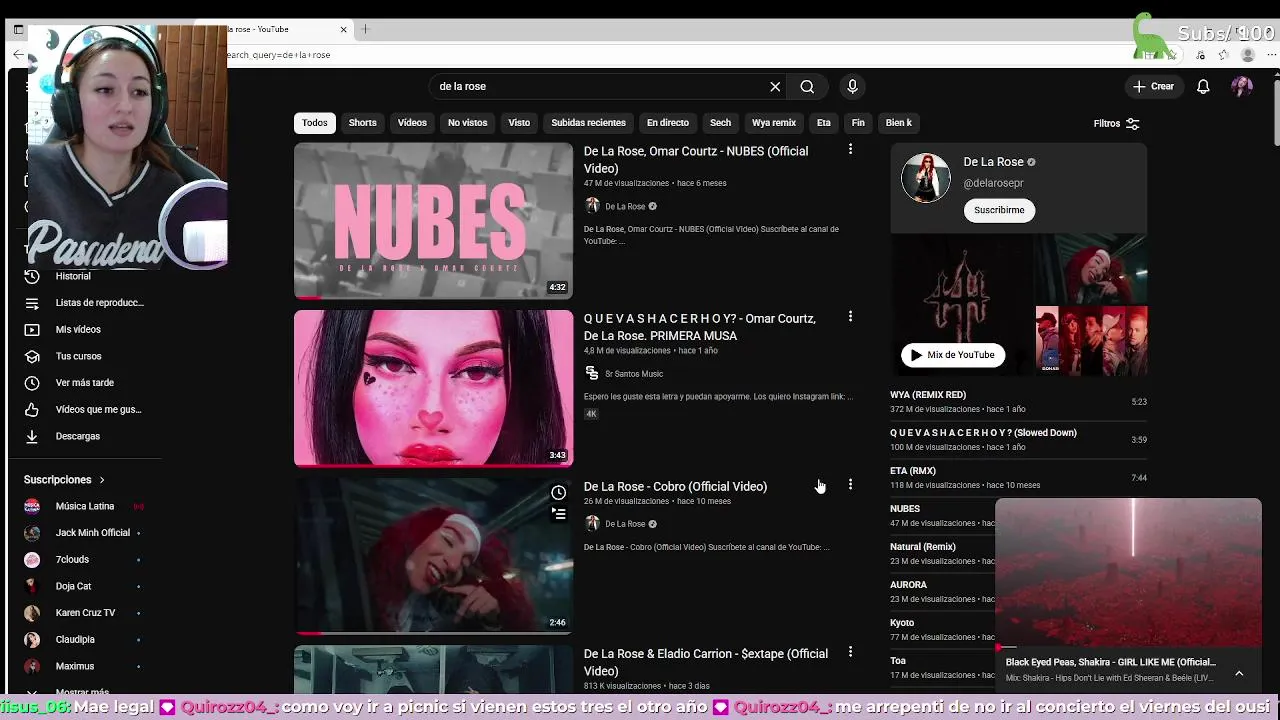This screenshot has width=1280, height=720.
Task: Expand the Suscripciones section chevron
Action: click(x=101, y=480)
